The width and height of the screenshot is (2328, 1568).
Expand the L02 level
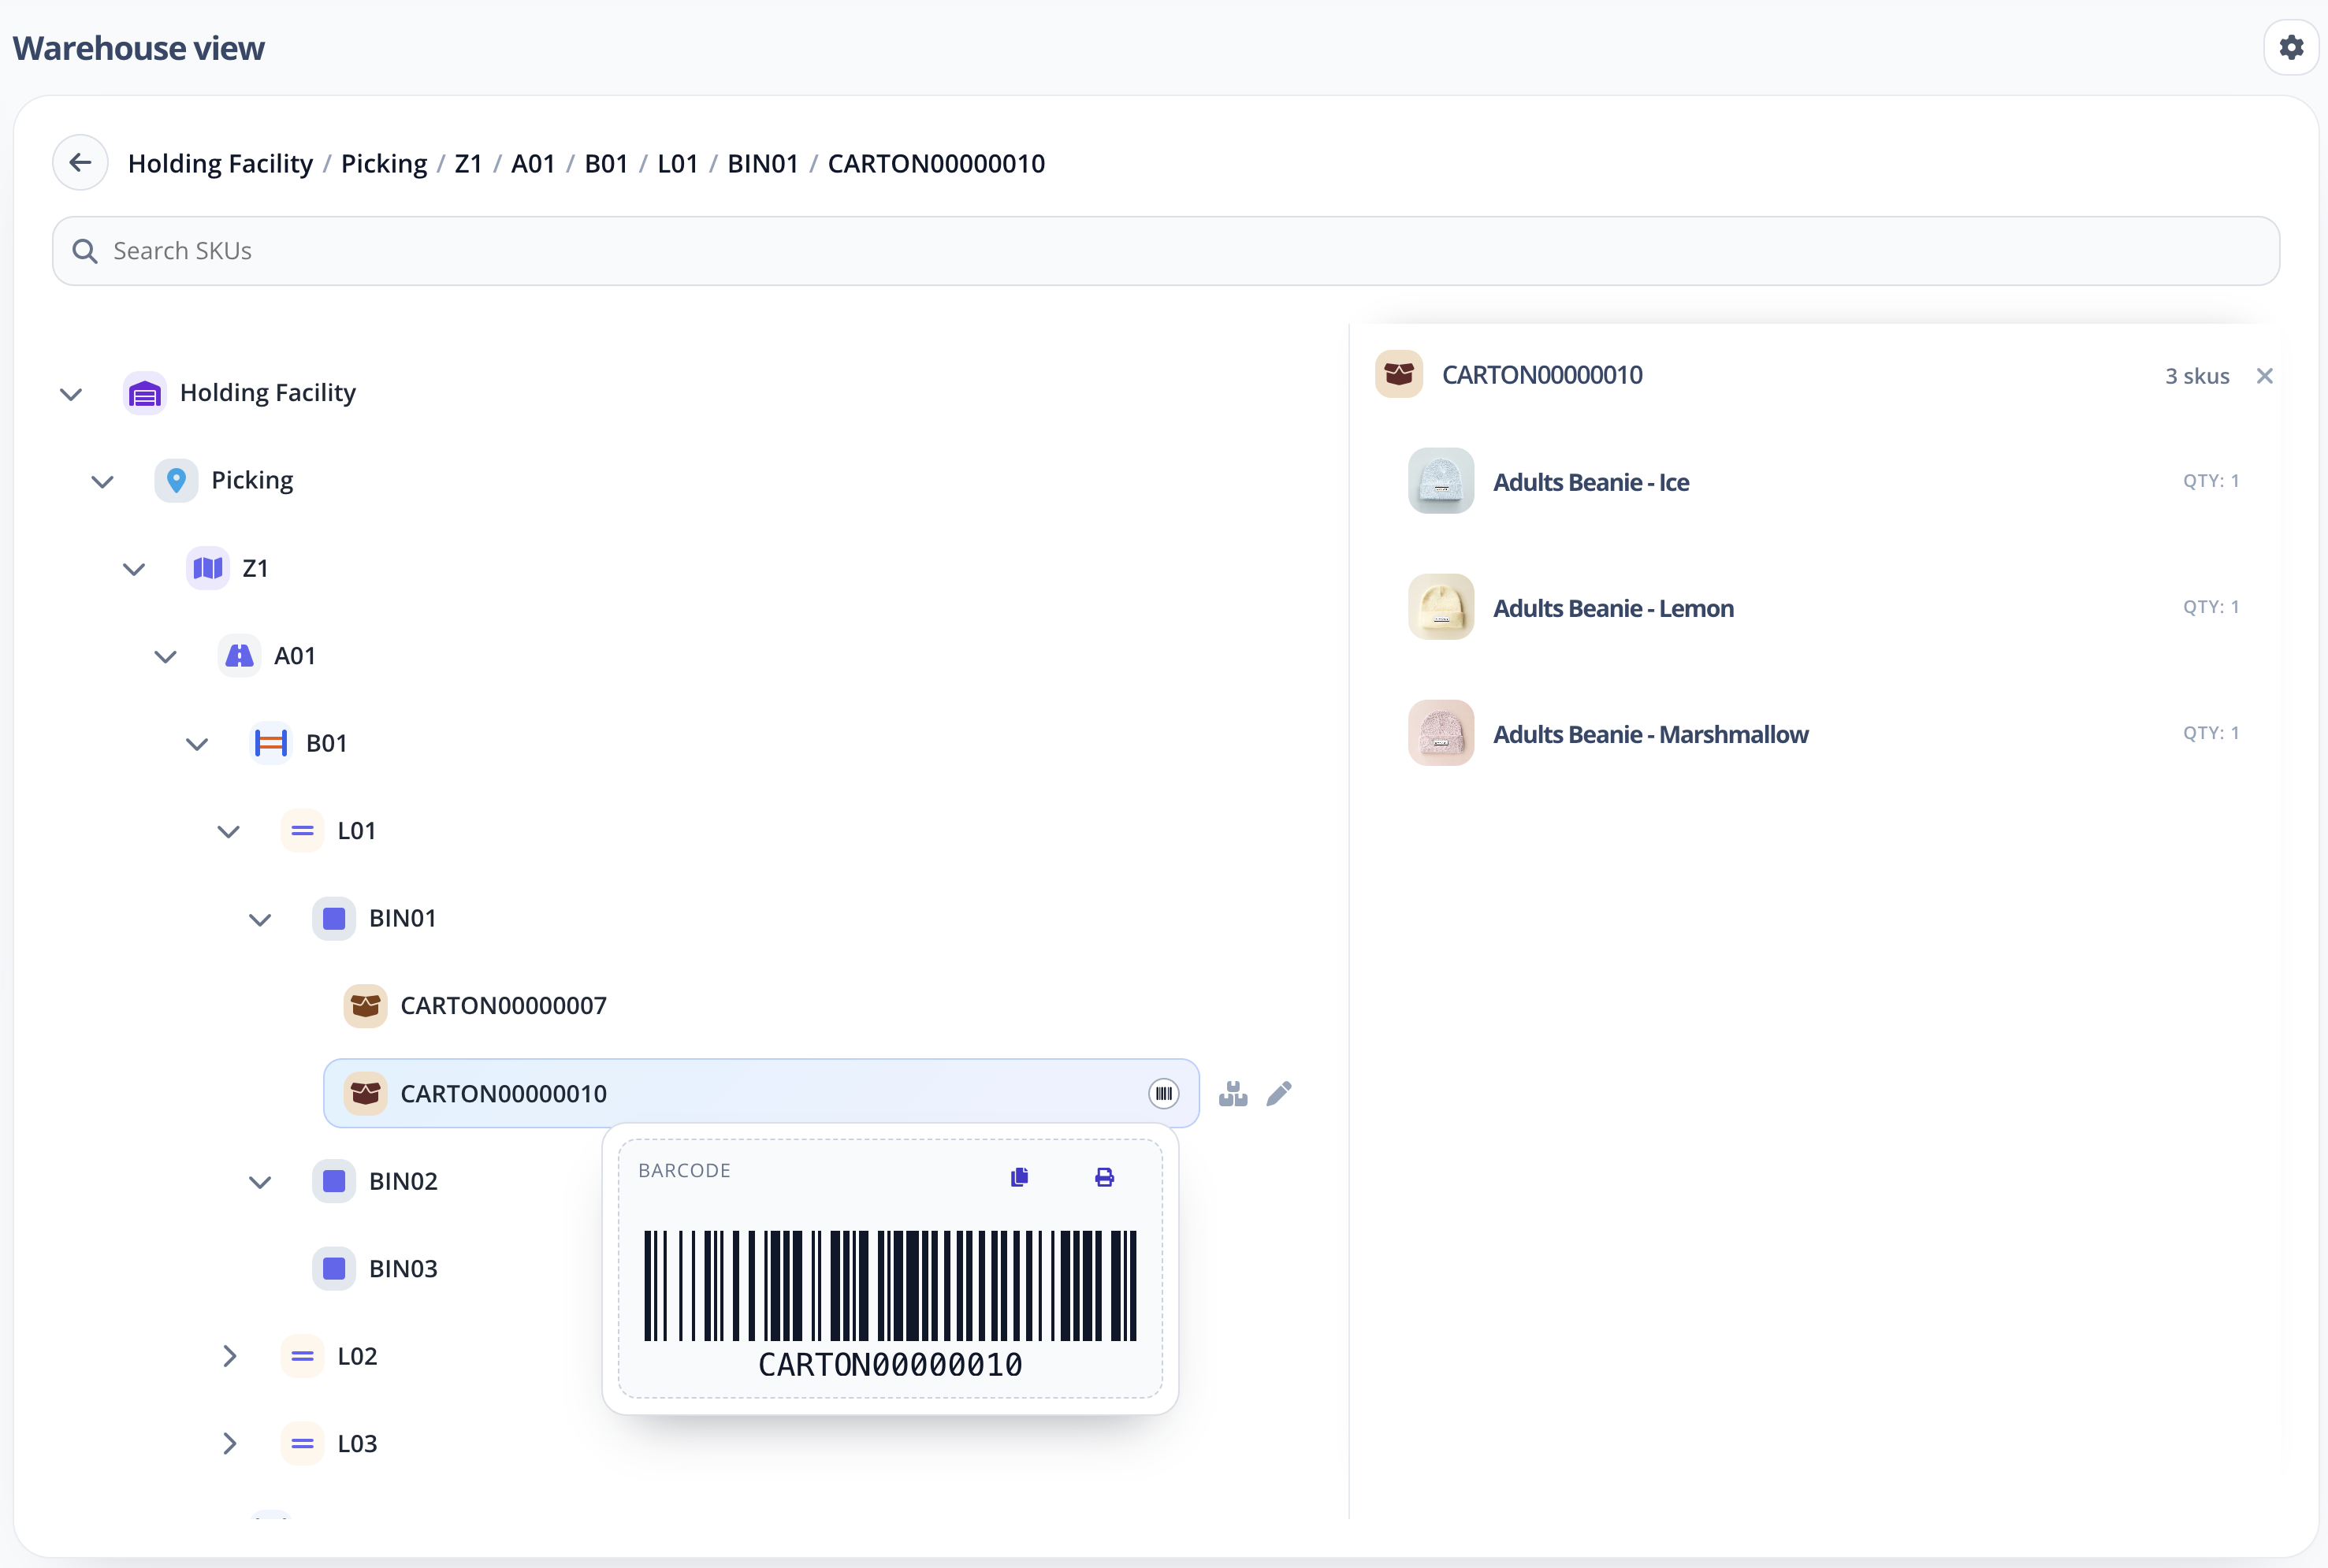click(x=231, y=1356)
